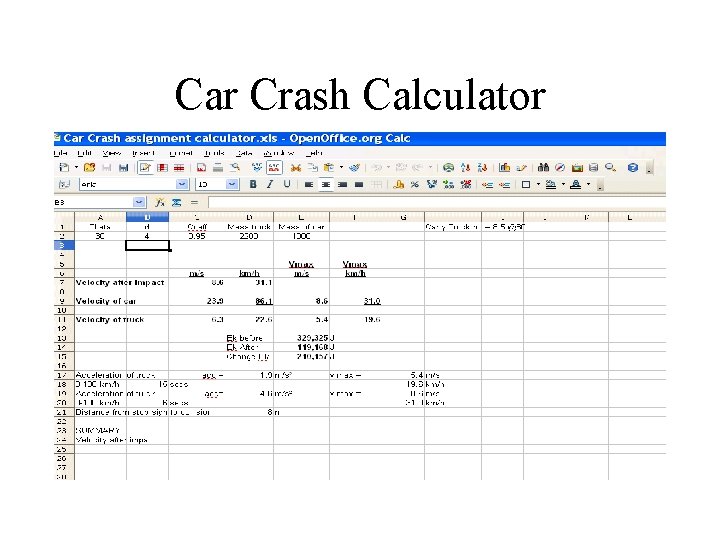Open the Borders dropdown arrow
720x540 pixels.
click(538, 185)
